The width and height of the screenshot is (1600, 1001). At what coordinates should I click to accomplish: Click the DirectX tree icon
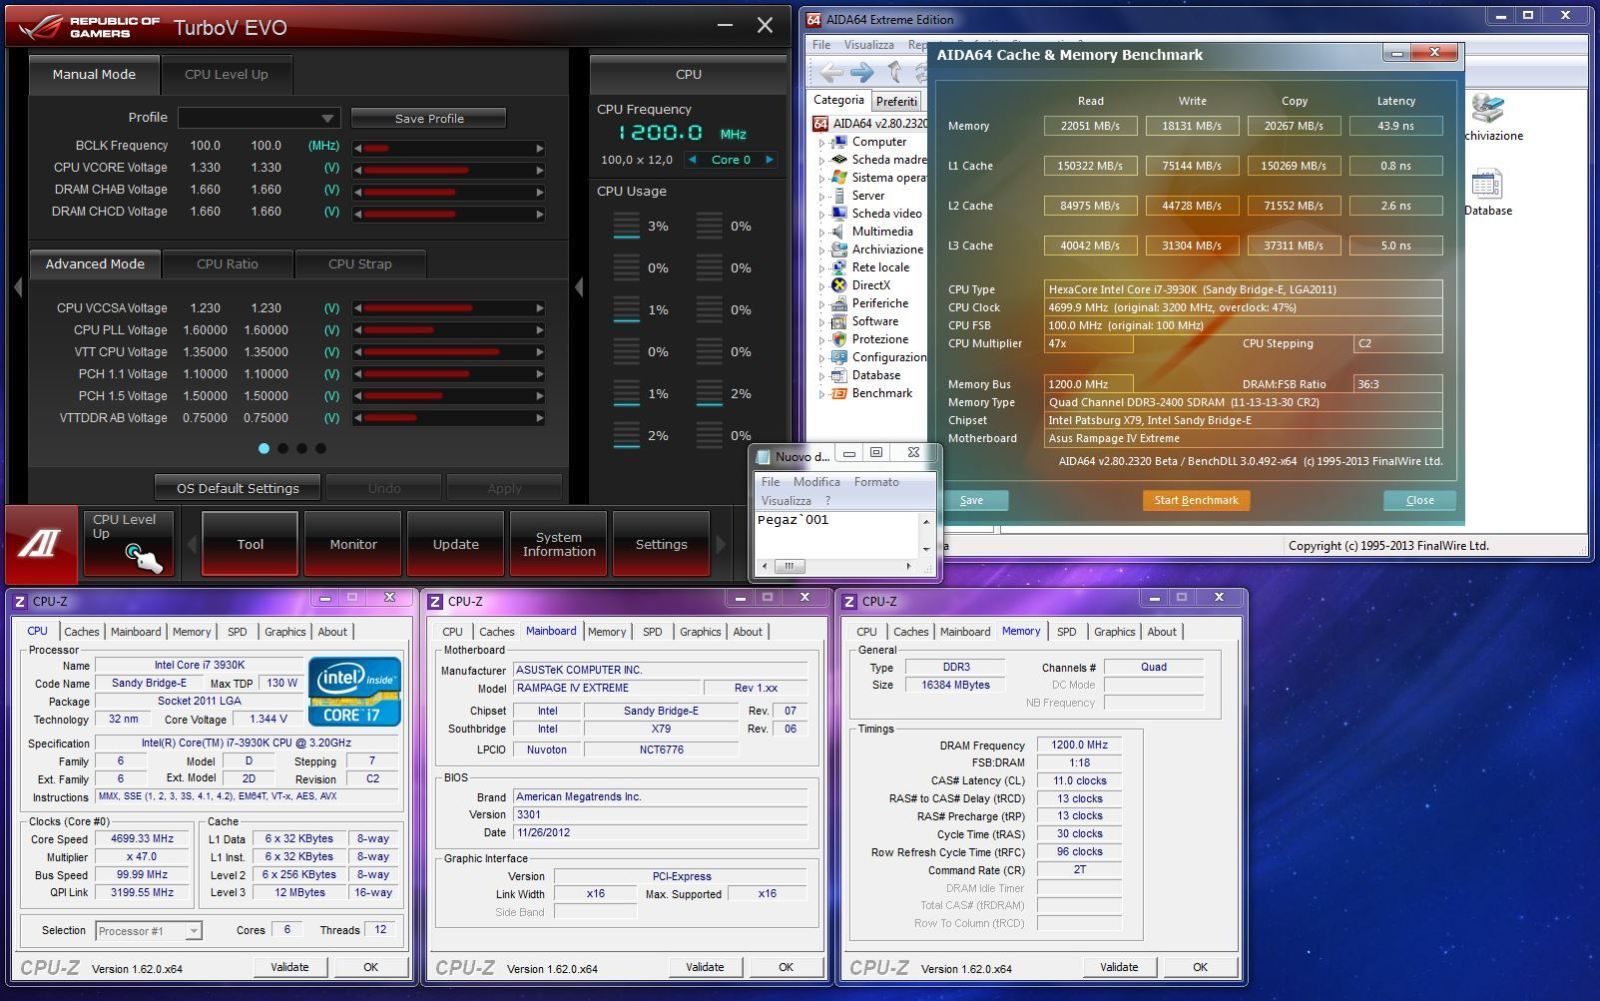(x=840, y=285)
